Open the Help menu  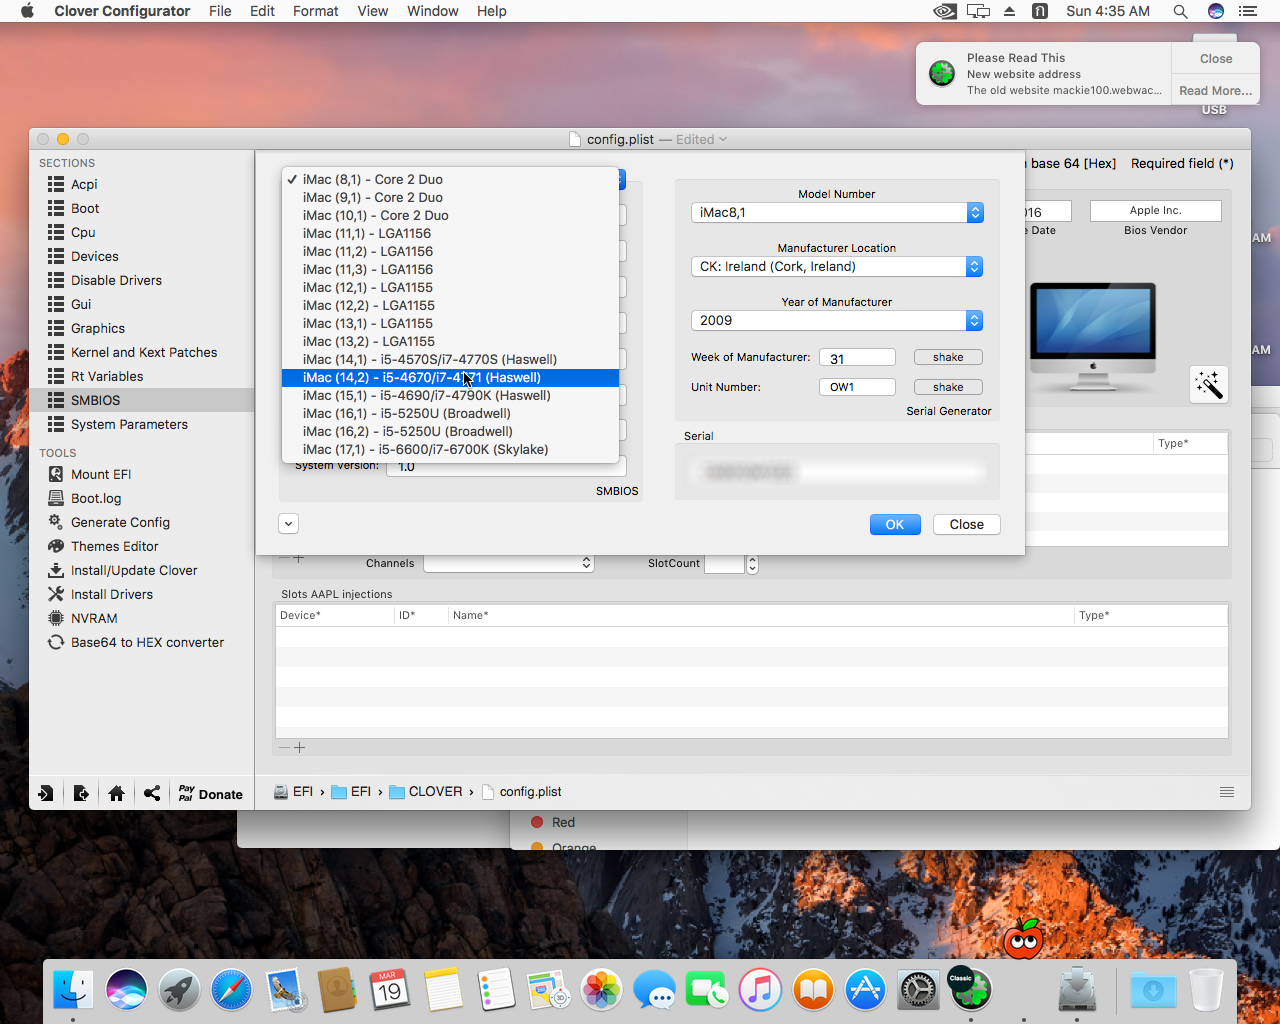click(x=491, y=11)
